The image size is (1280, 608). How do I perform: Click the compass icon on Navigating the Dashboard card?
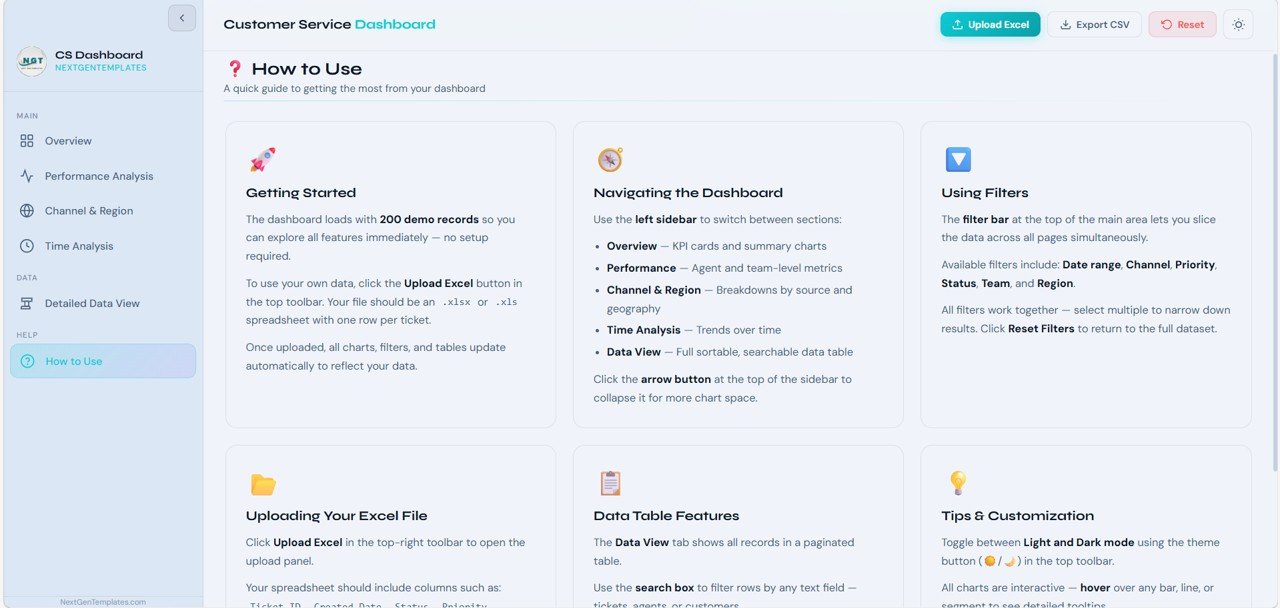click(x=609, y=158)
